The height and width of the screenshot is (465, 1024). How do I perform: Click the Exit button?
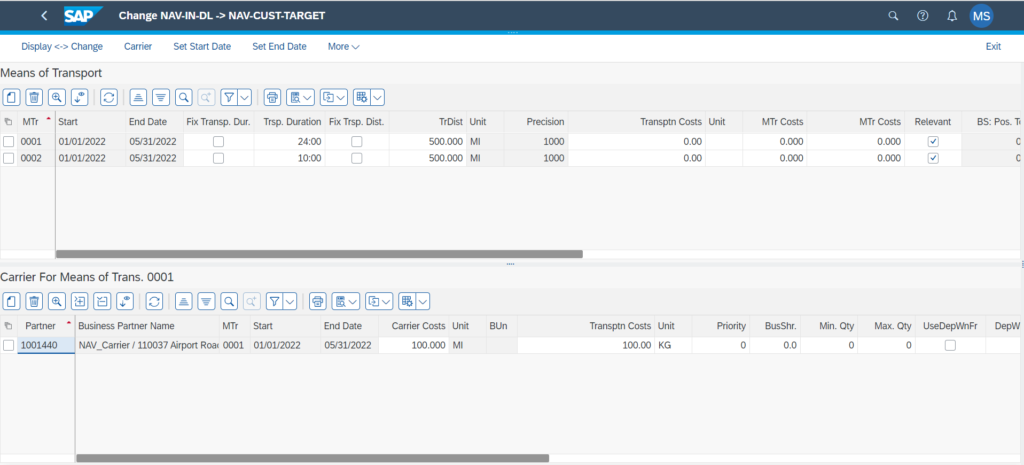993,46
